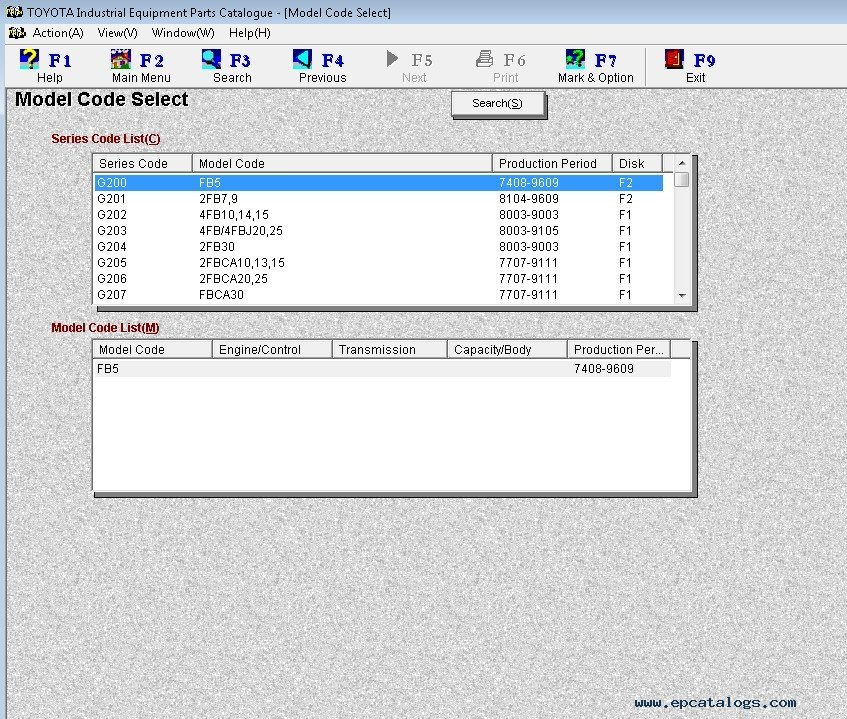
Task: Click Production Period column header
Action: click(x=552, y=163)
